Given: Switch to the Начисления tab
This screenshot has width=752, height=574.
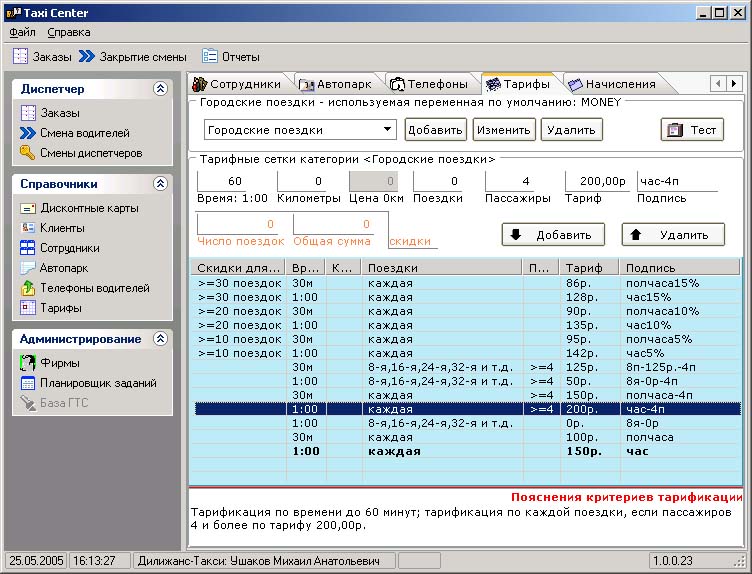Looking at the screenshot, I should coord(612,84).
